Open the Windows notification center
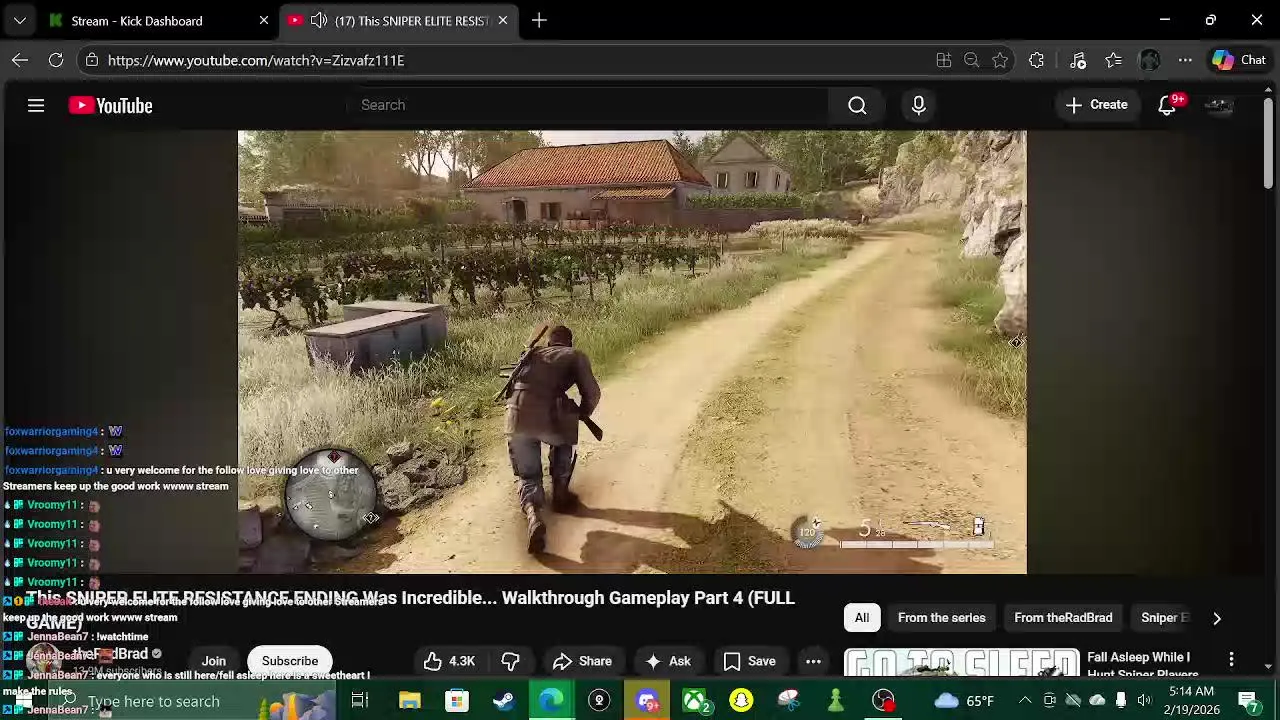This screenshot has height=720, width=1280. (1248, 701)
